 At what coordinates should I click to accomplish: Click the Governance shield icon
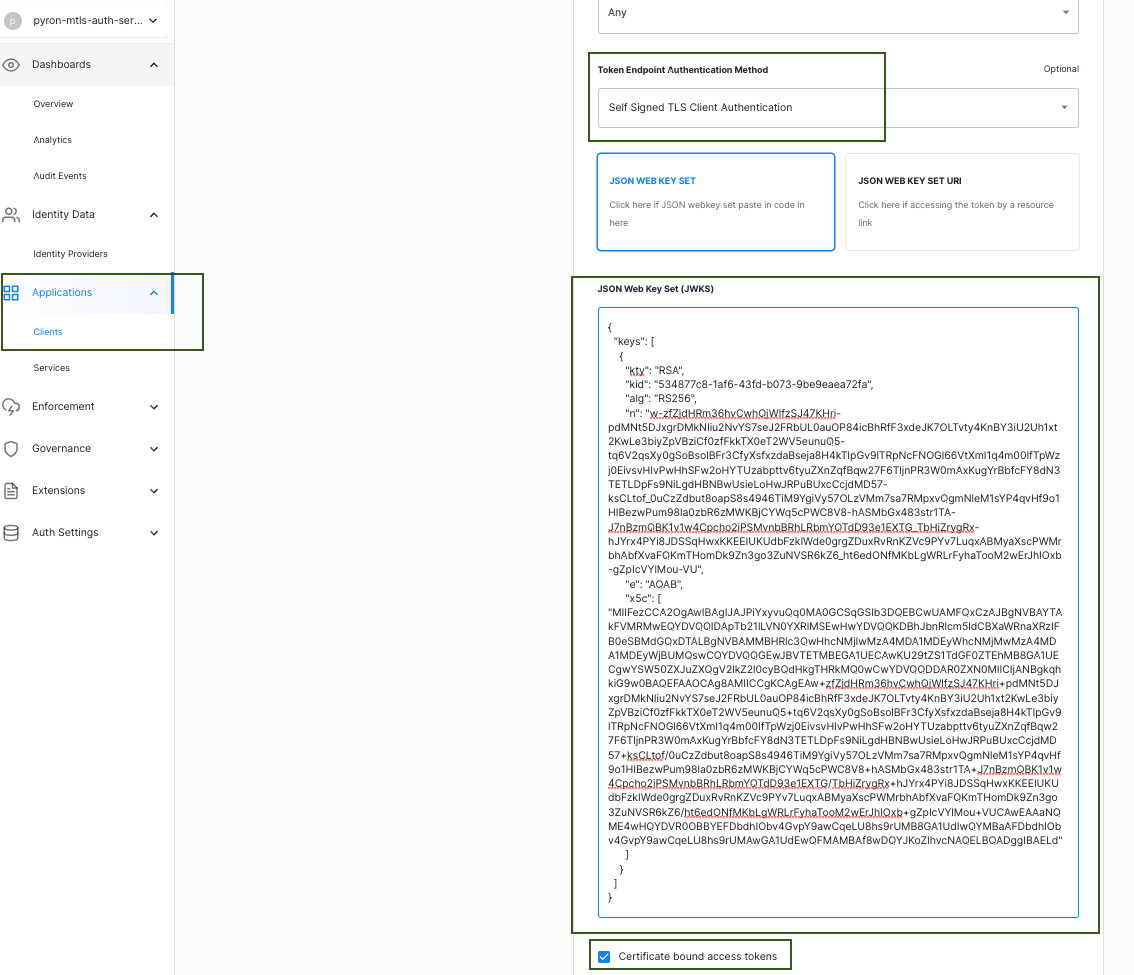[x=12, y=449]
